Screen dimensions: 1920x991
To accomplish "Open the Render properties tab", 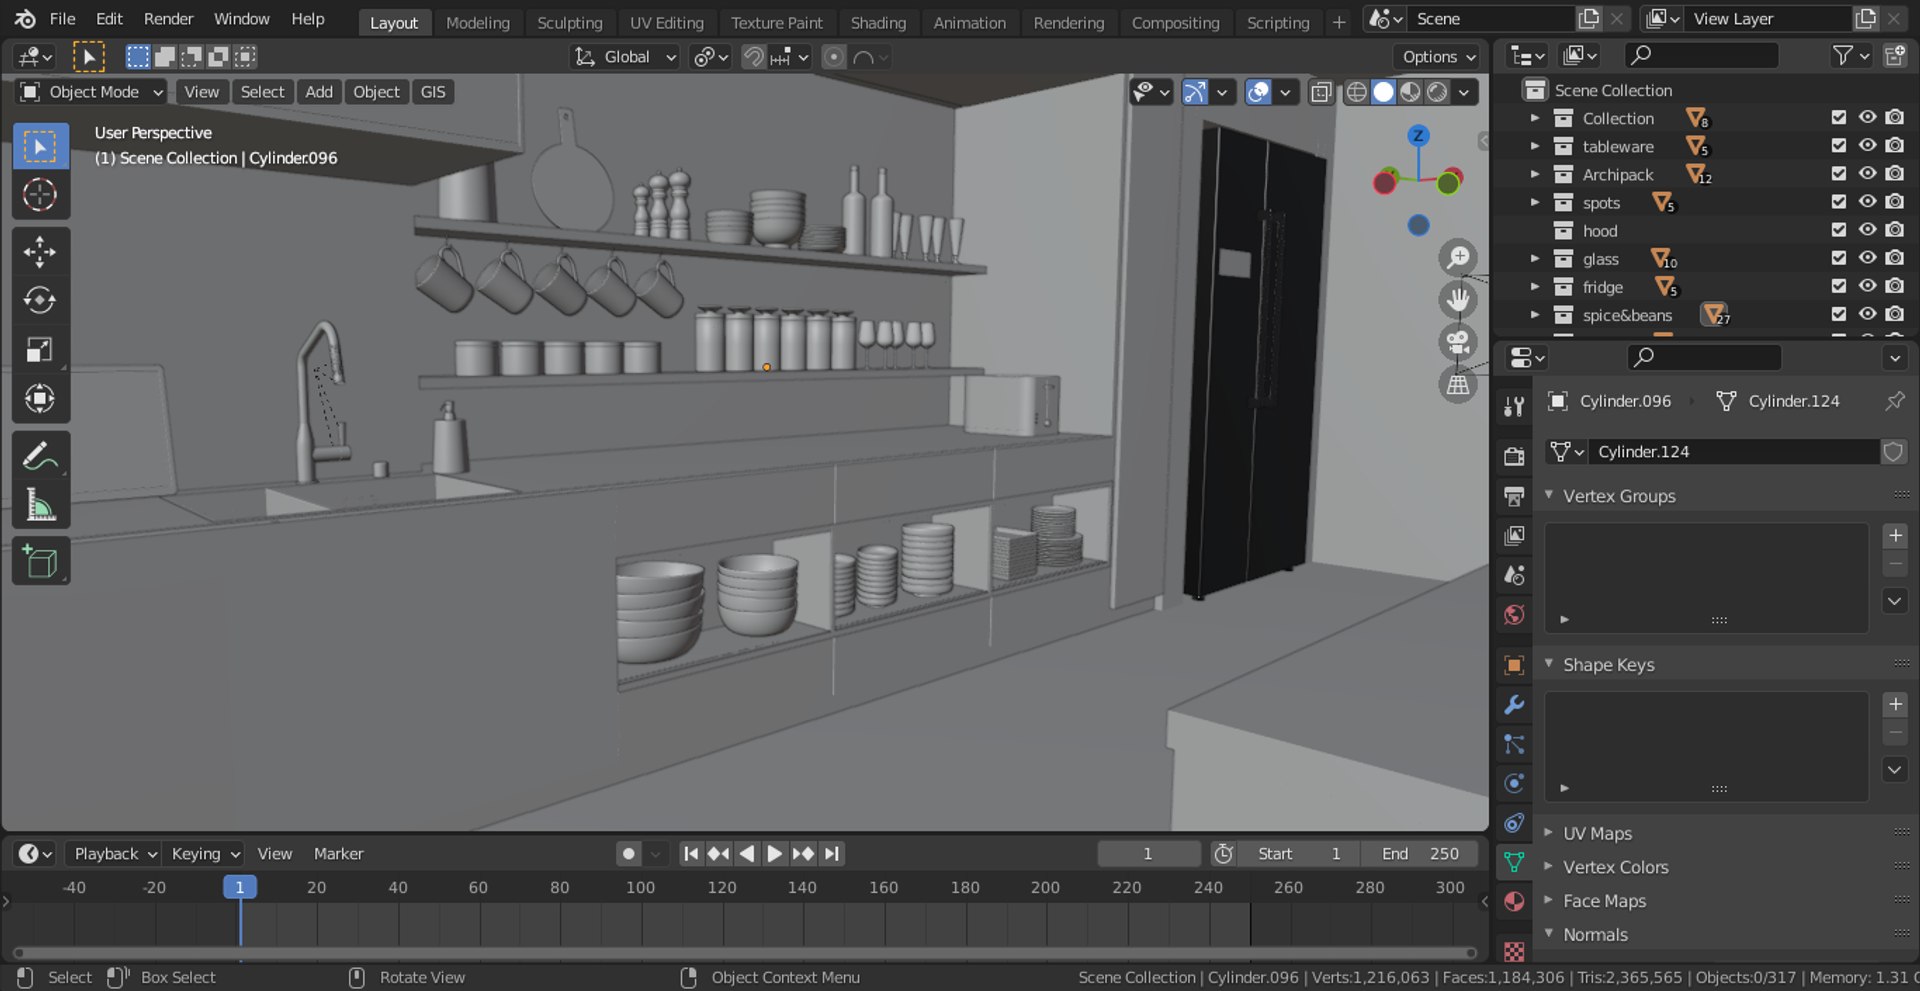I will point(1514,456).
